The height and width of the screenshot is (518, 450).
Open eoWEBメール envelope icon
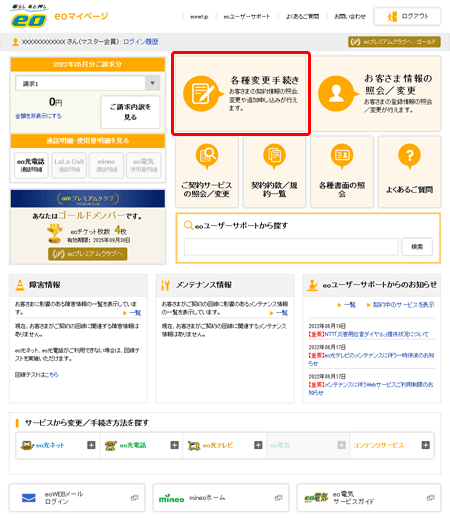(29, 498)
